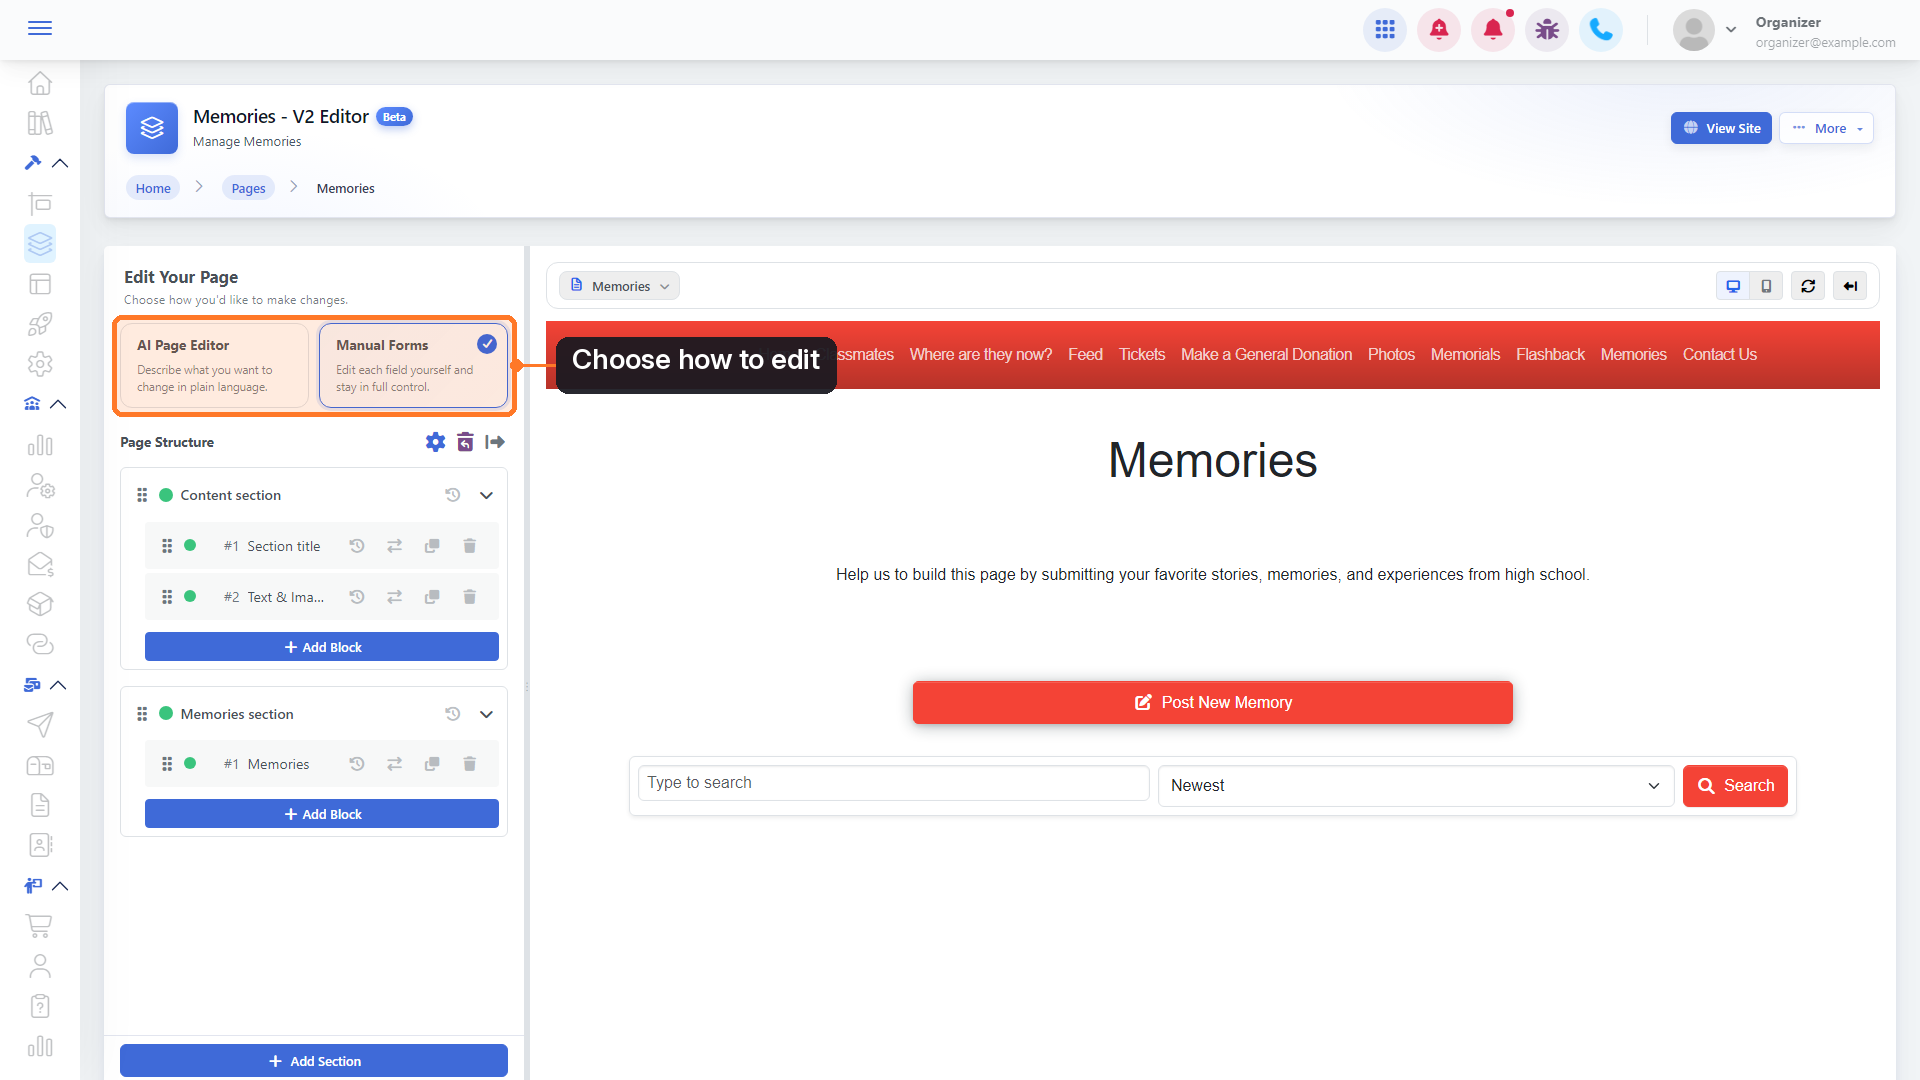
Task: Toggle Section title block status dot
Action: click(x=190, y=546)
